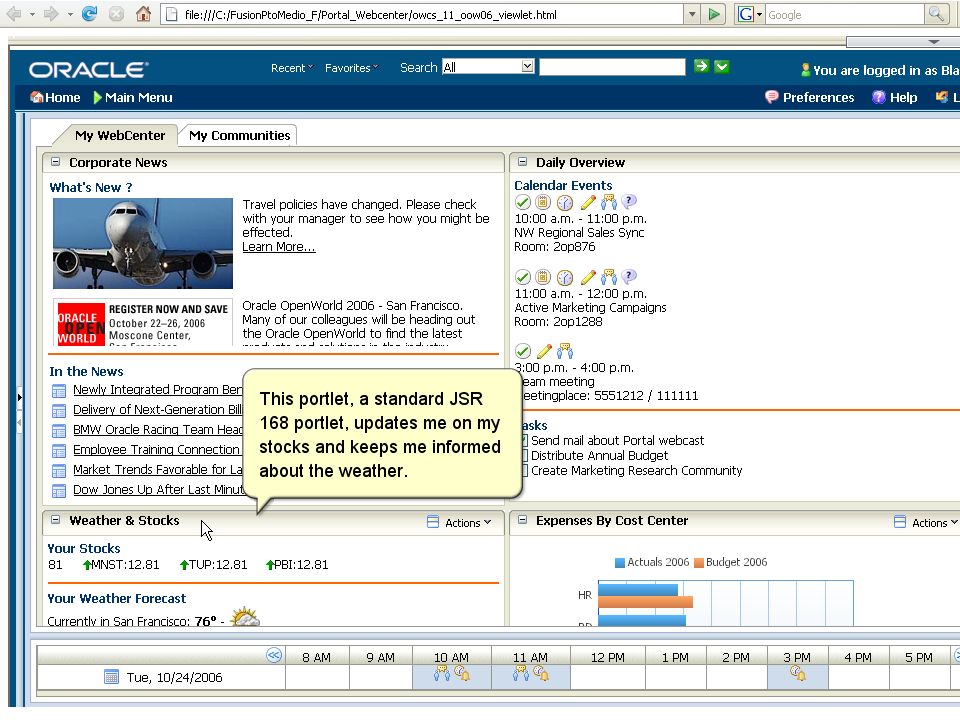The height and width of the screenshot is (720, 960).
Task: Click Budget 2006 orange legend swatch
Action: click(x=699, y=563)
